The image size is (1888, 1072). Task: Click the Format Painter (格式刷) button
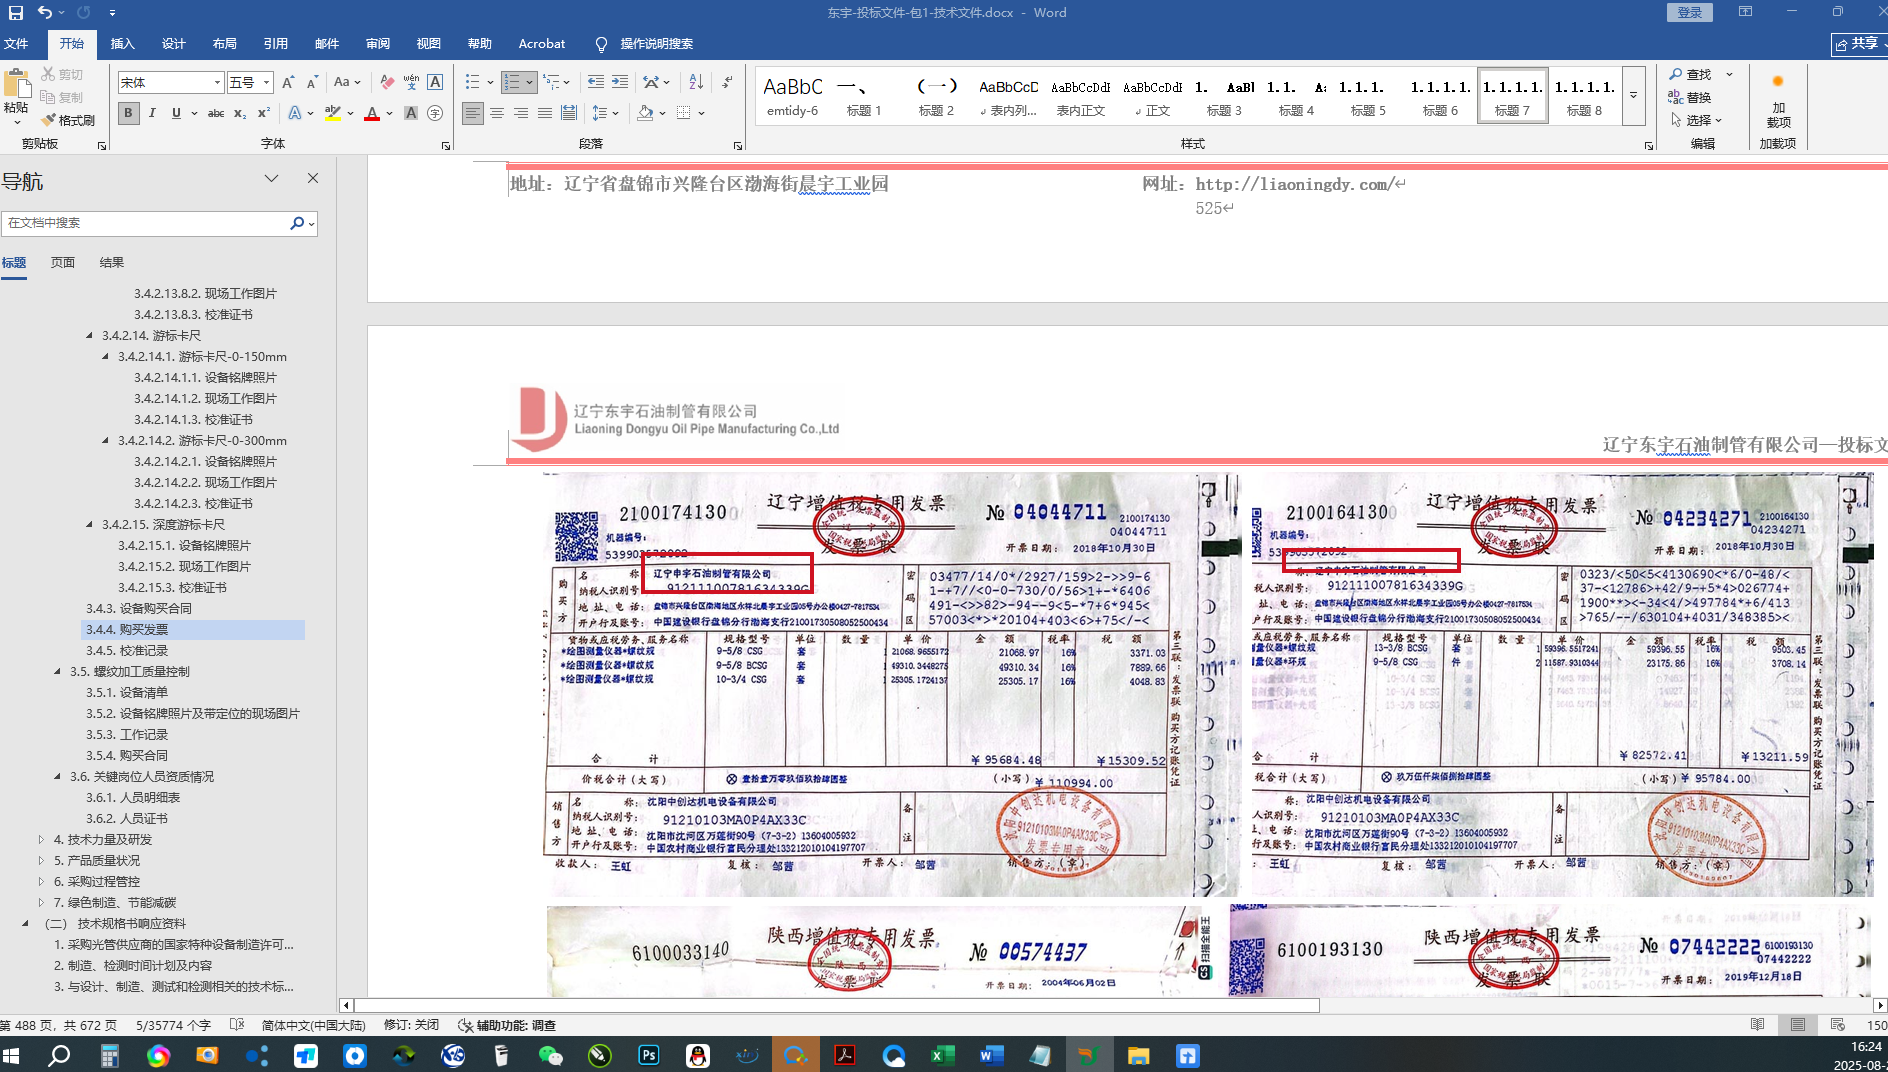[68, 120]
